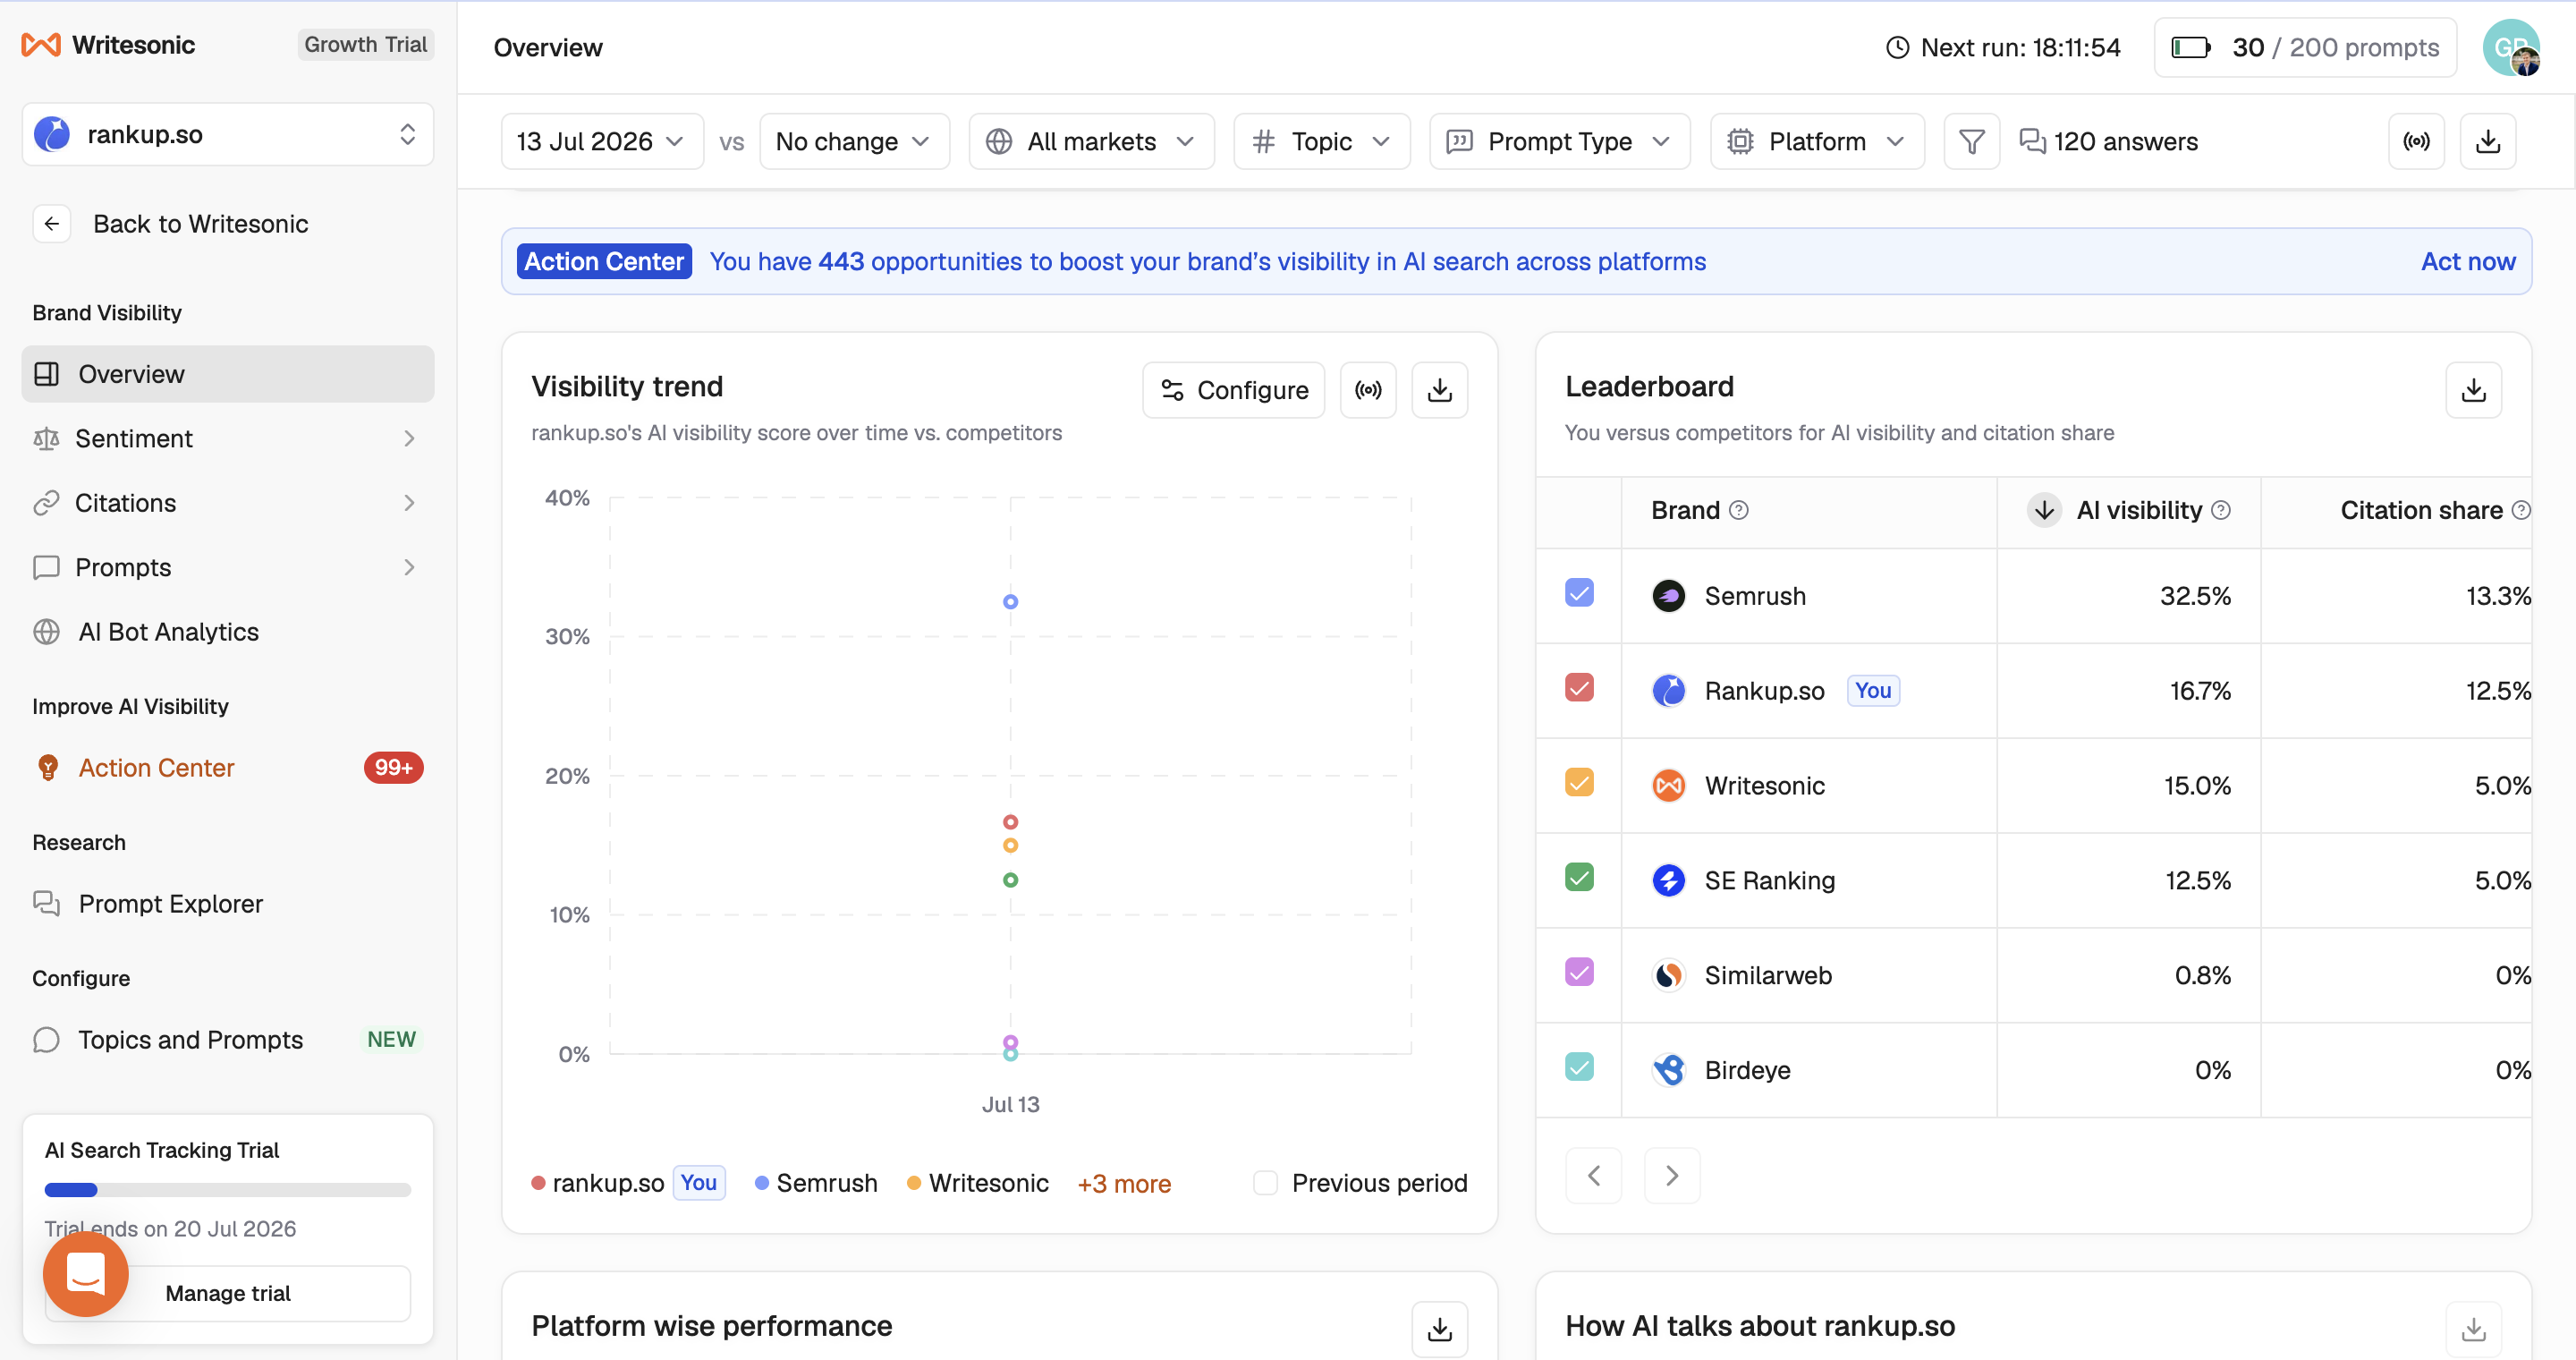This screenshot has height=1360, width=2576.
Task: Open the user profile avatar
Action: tap(2510, 47)
